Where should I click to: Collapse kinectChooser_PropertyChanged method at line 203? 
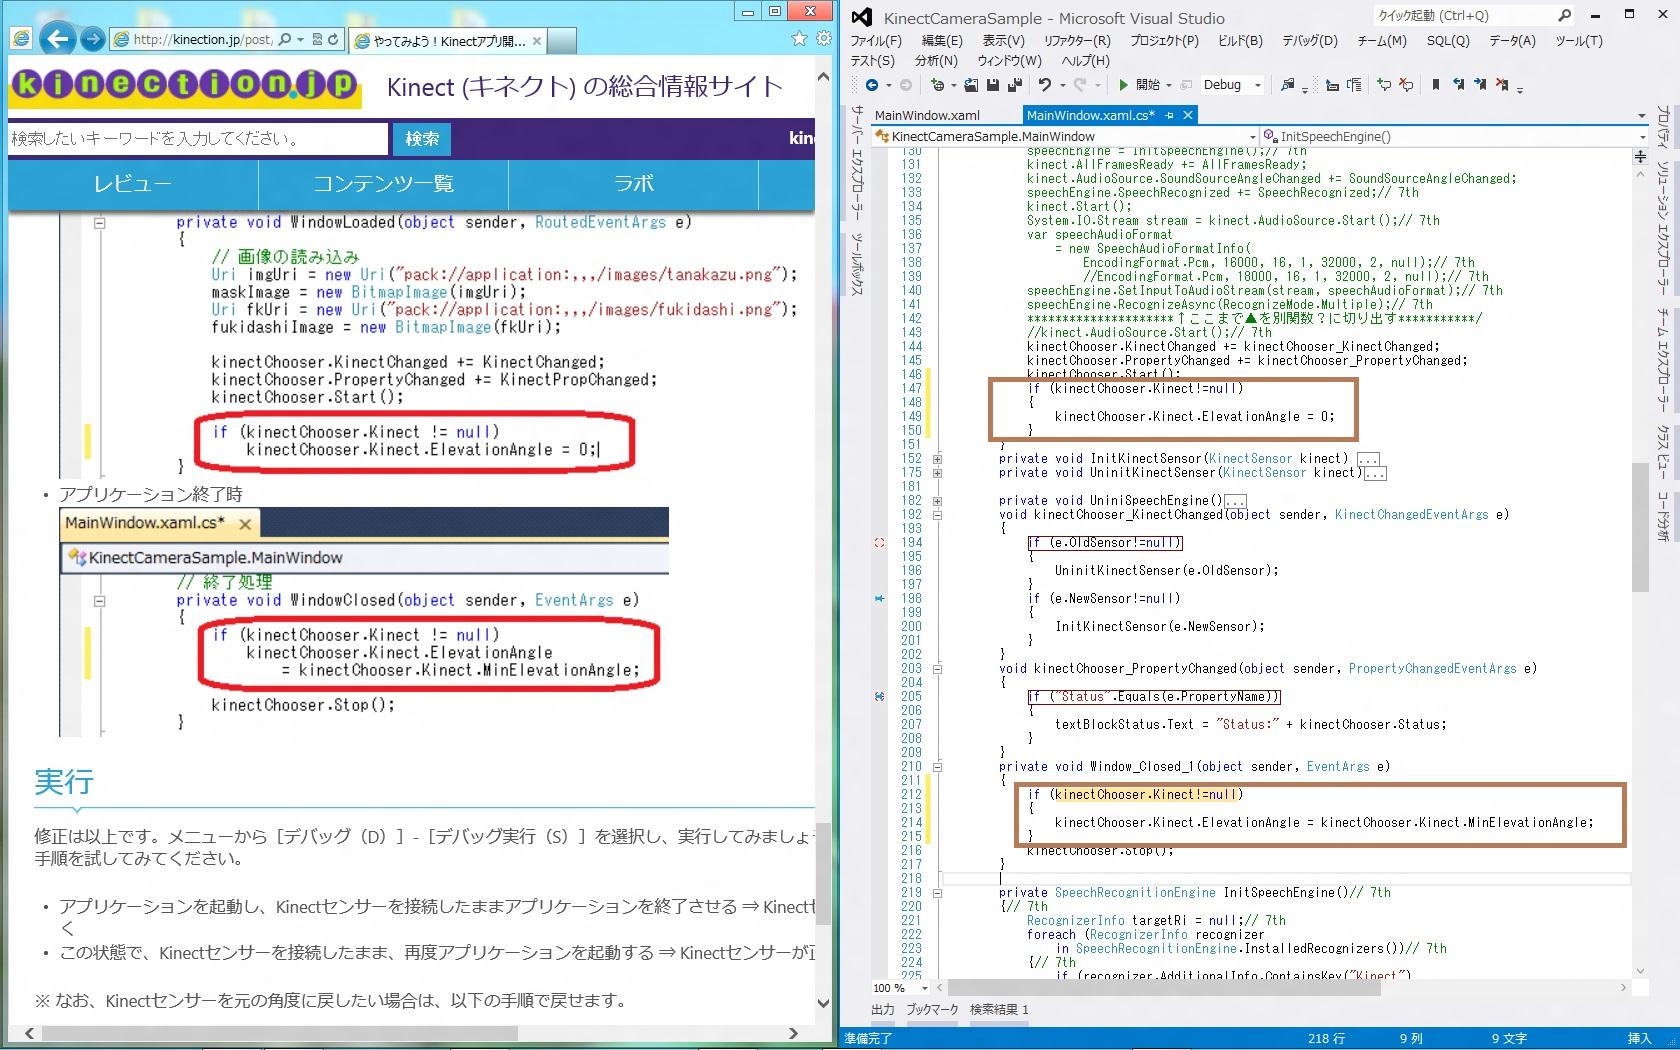pyautogui.click(x=937, y=669)
